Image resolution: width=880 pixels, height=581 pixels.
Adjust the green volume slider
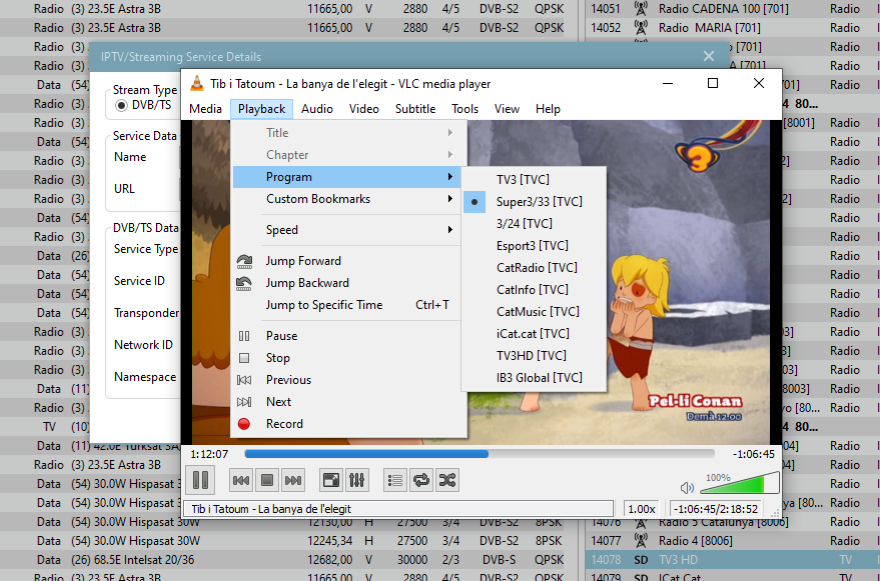(740, 483)
